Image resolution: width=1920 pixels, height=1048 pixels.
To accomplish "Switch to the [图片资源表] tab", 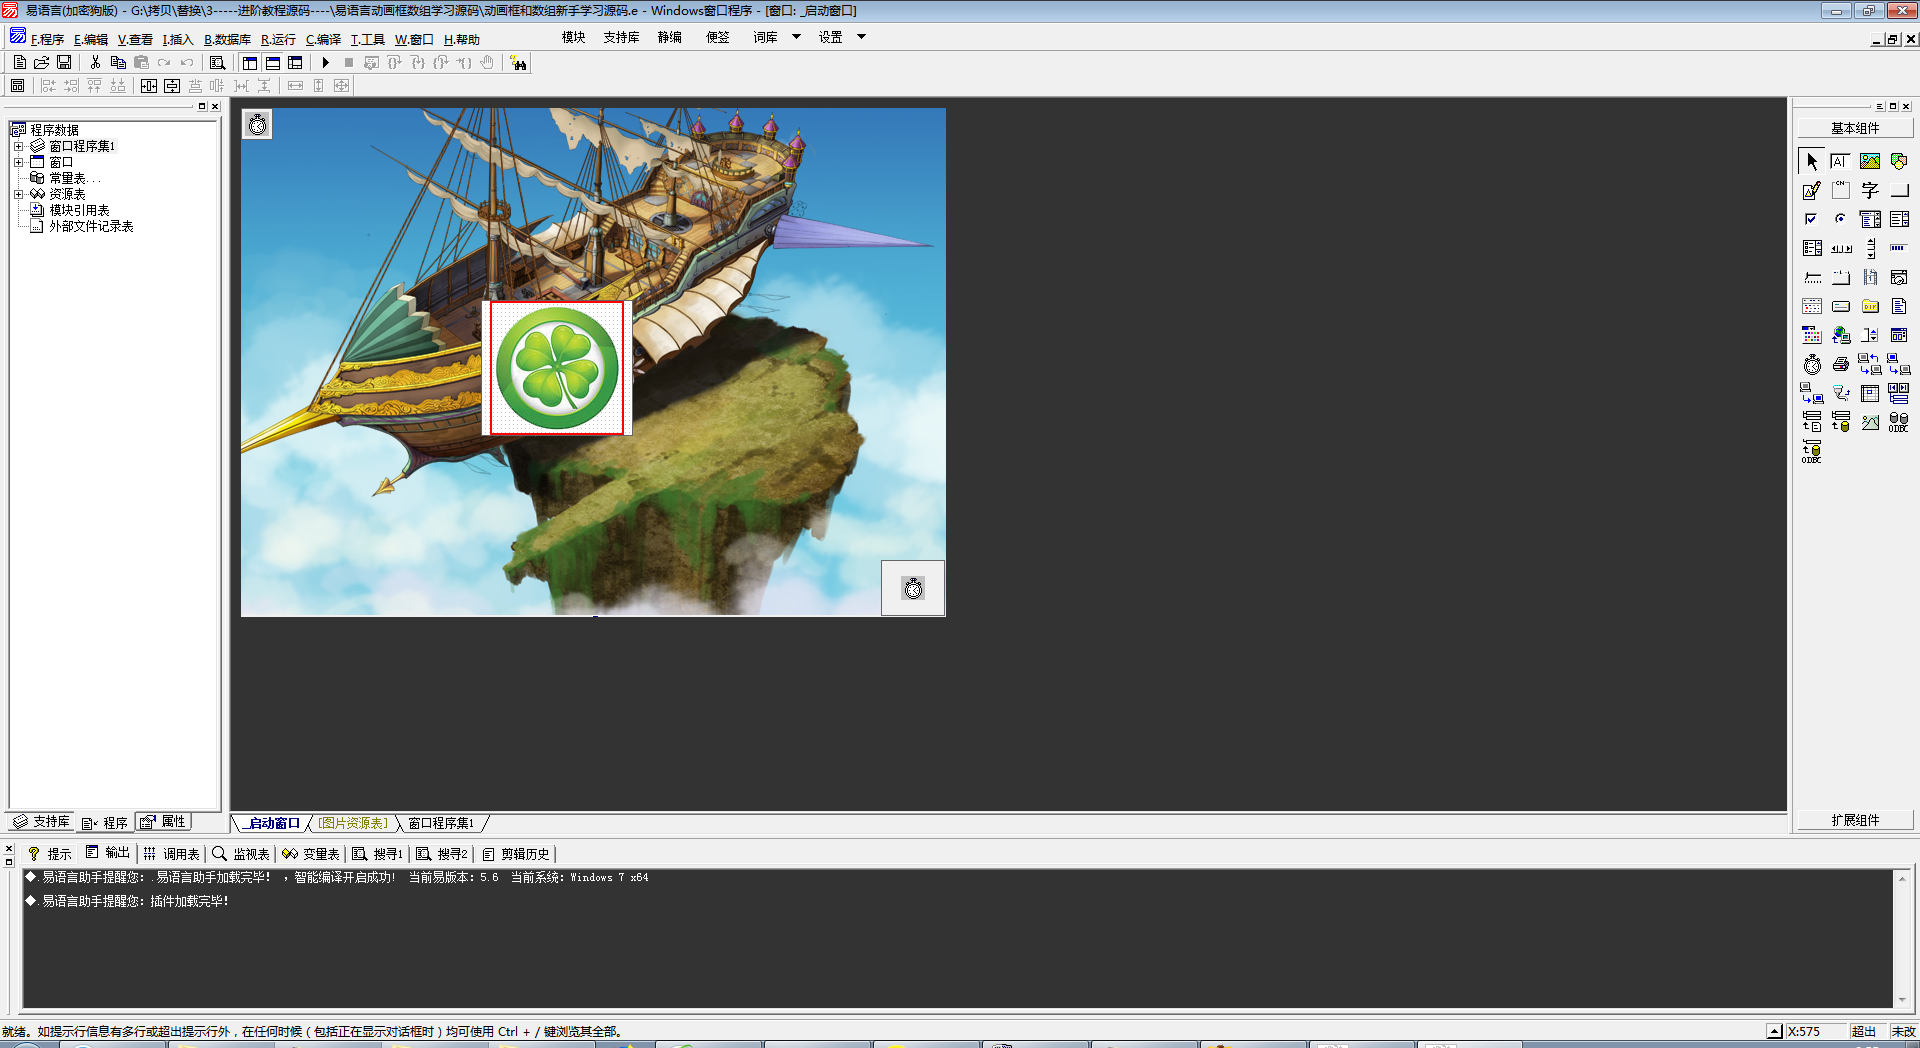I will pyautogui.click(x=354, y=823).
